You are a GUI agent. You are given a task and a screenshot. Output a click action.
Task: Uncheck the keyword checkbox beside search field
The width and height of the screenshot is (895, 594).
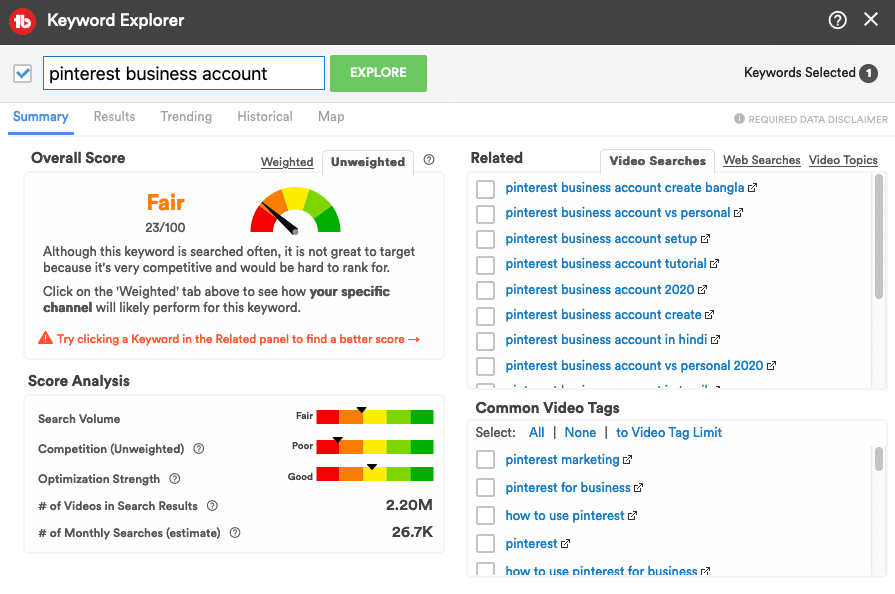click(23, 73)
